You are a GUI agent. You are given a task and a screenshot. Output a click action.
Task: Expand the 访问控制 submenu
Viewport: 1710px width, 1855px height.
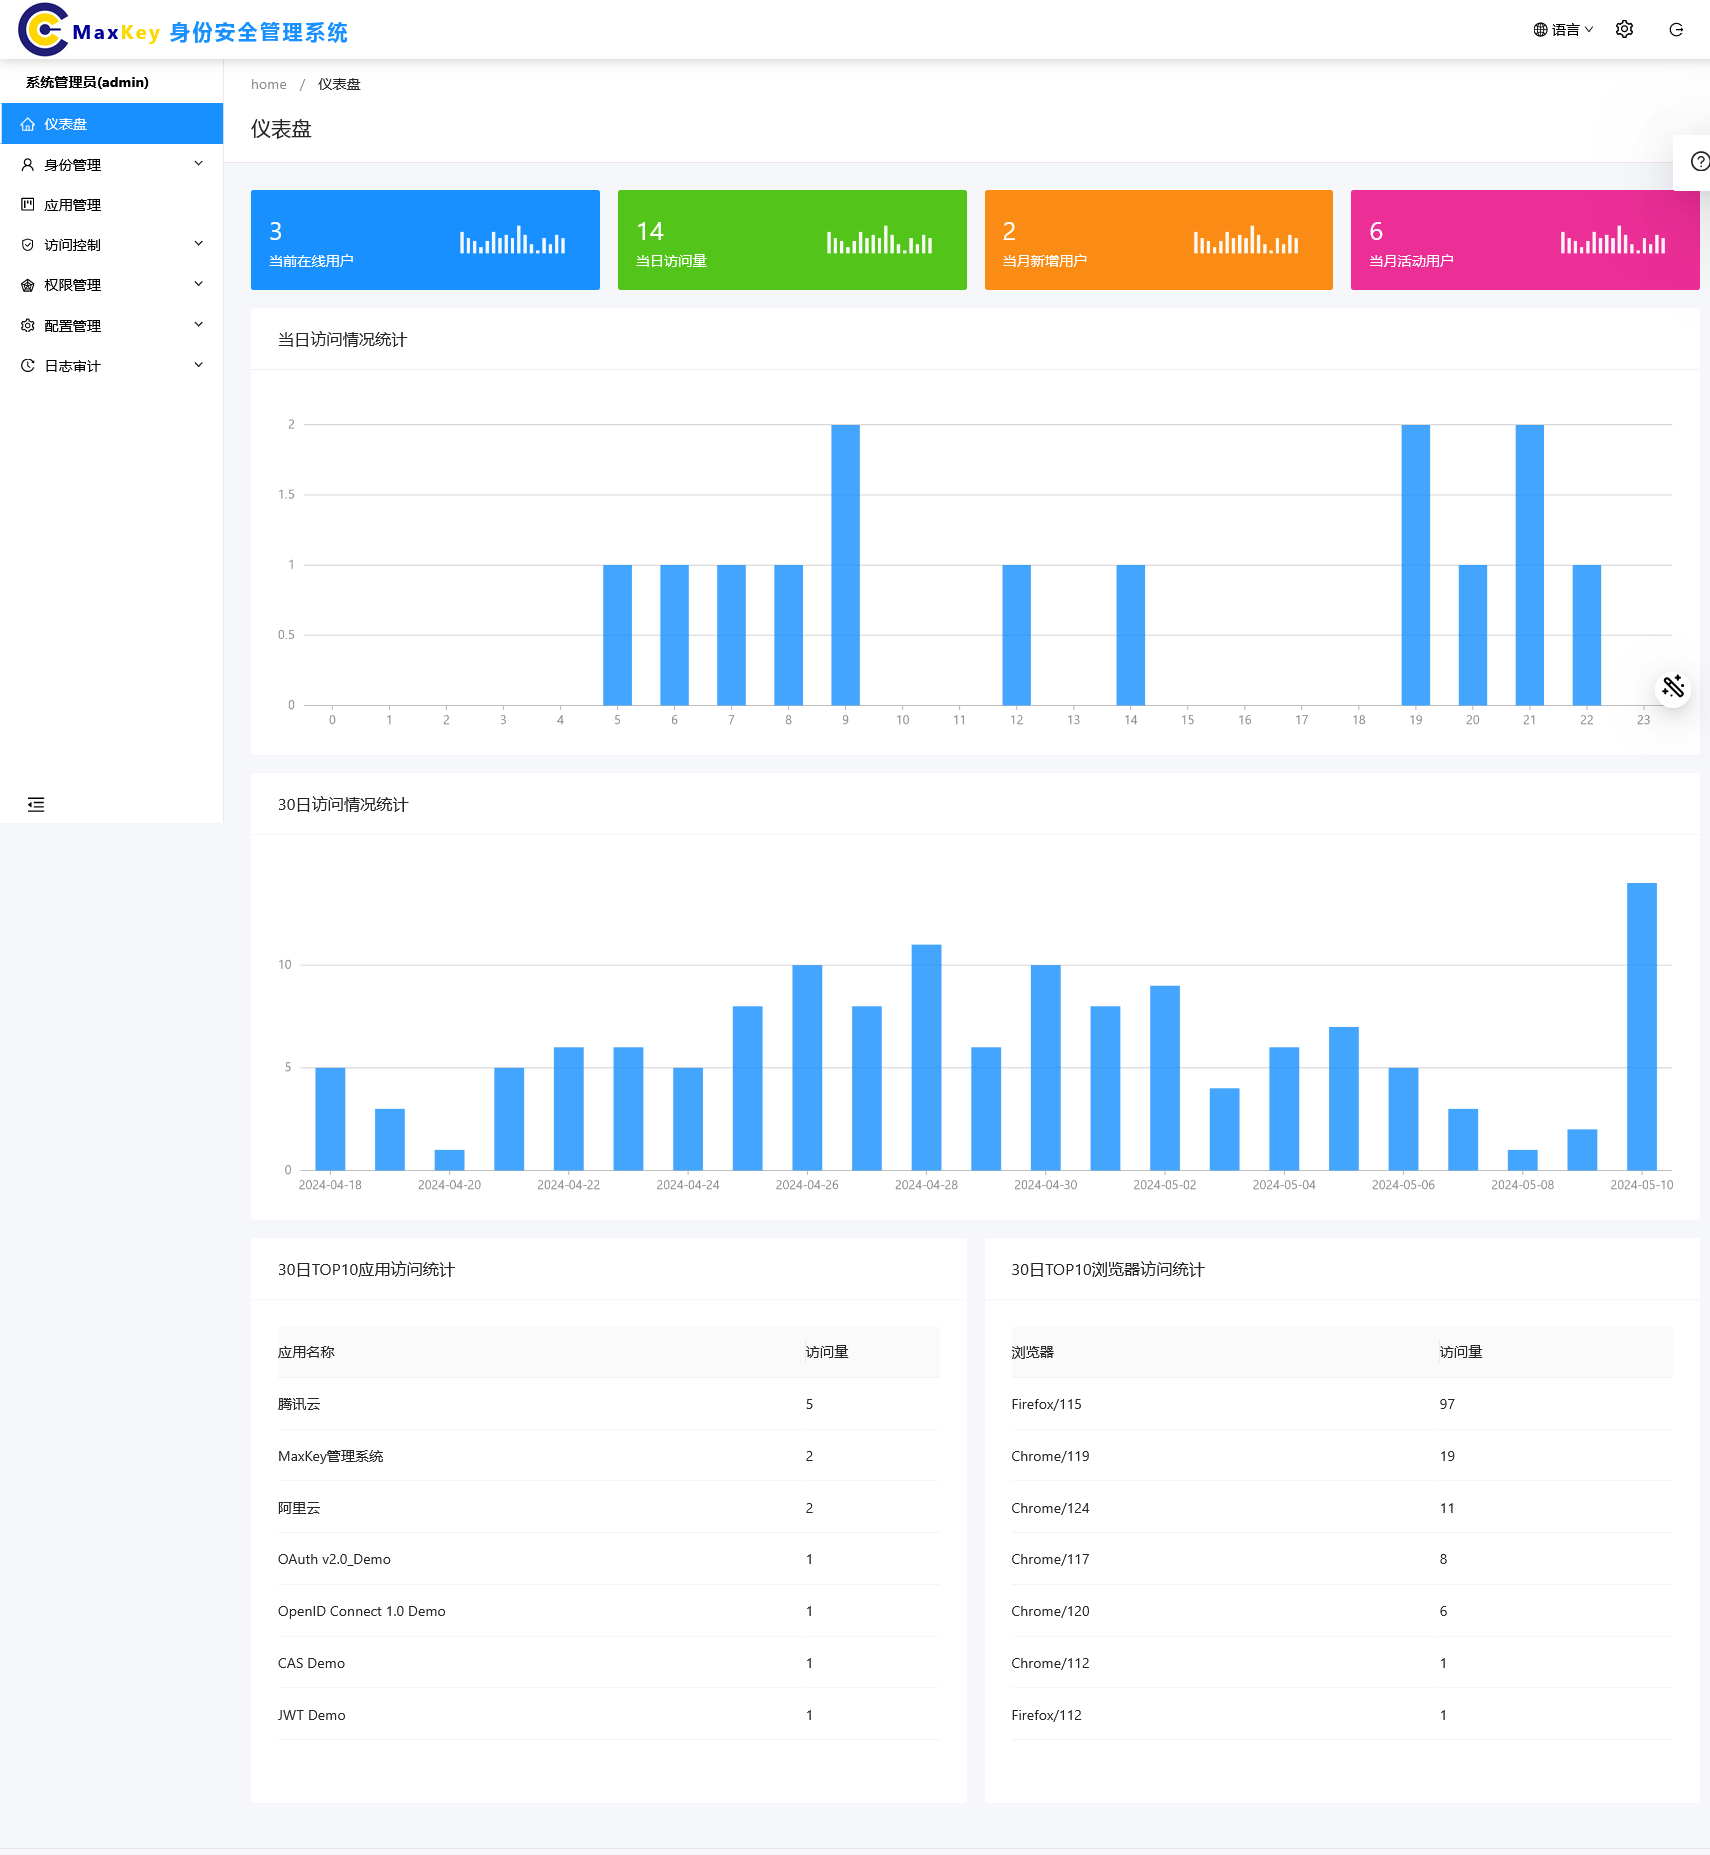point(198,244)
